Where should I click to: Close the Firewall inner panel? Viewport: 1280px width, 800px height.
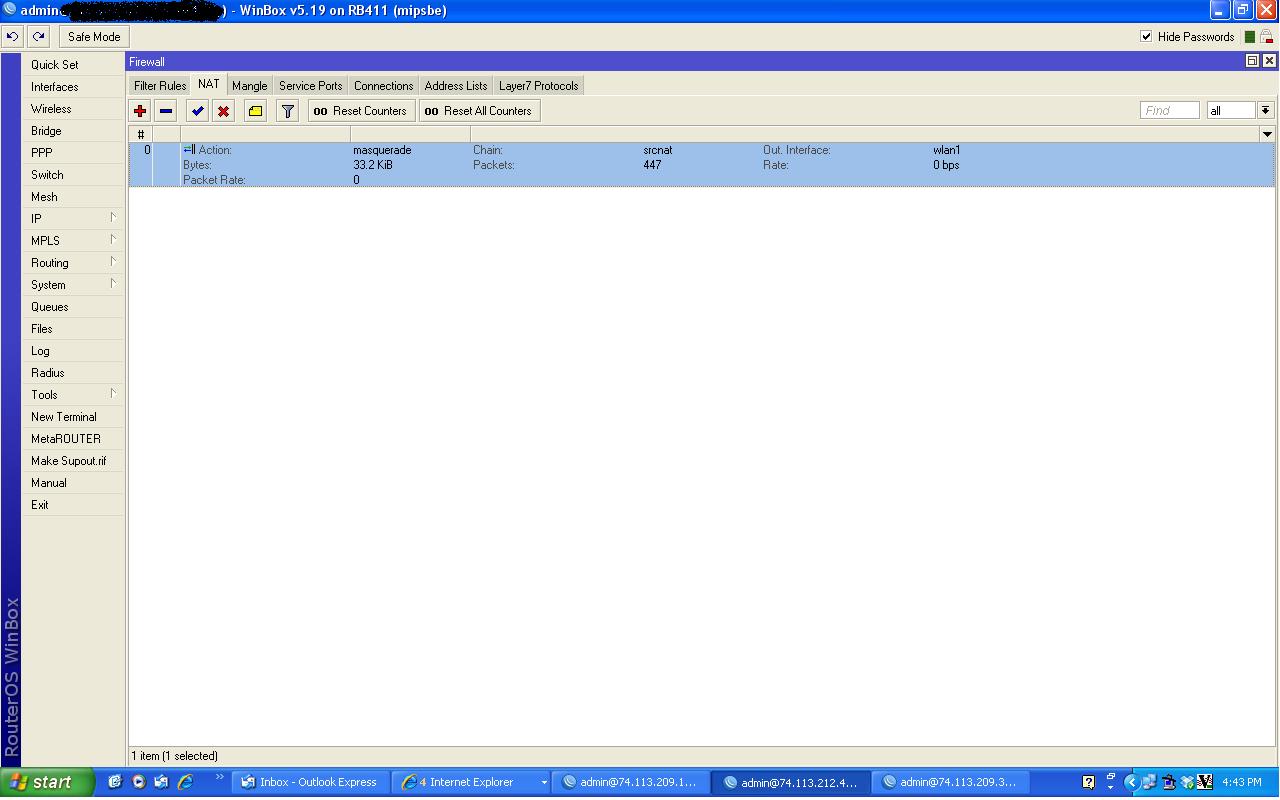point(1268,61)
